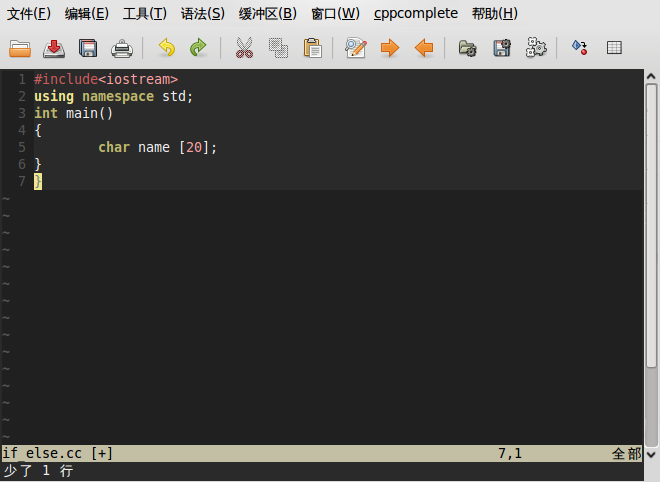Click on 'char name [20];' text
The width and height of the screenshot is (660, 482).
click(x=157, y=147)
